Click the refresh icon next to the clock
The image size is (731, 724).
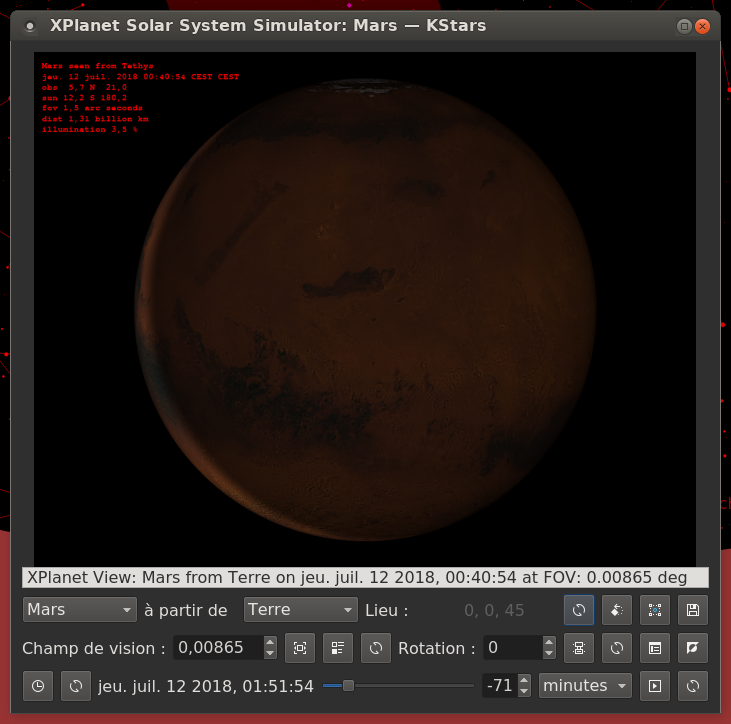76,686
